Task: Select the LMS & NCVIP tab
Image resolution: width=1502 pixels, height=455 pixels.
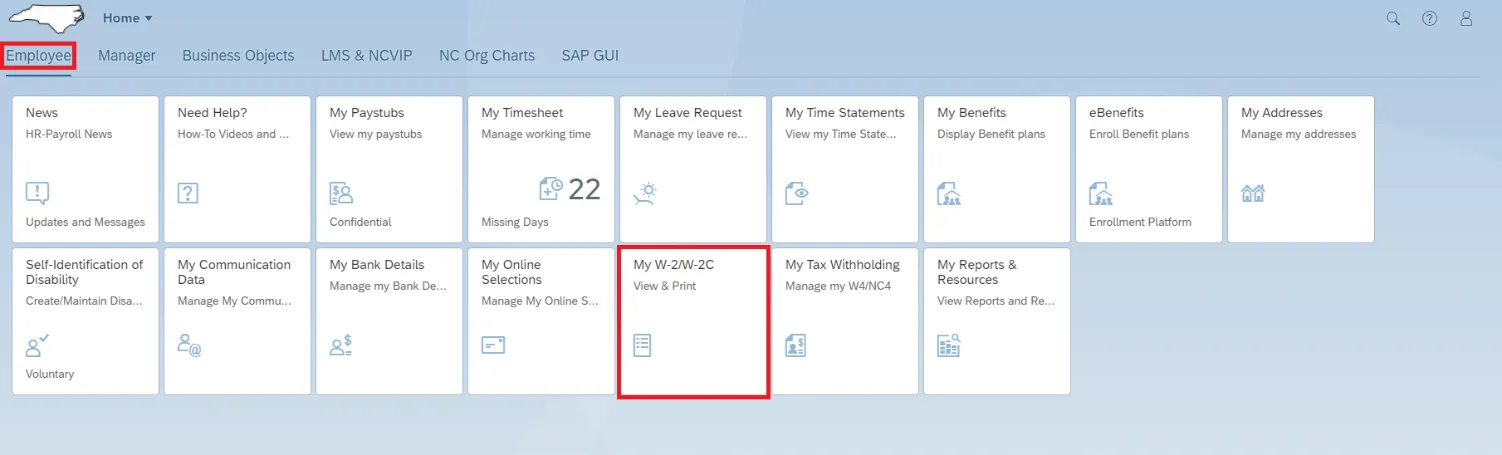Action: click(x=366, y=56)
